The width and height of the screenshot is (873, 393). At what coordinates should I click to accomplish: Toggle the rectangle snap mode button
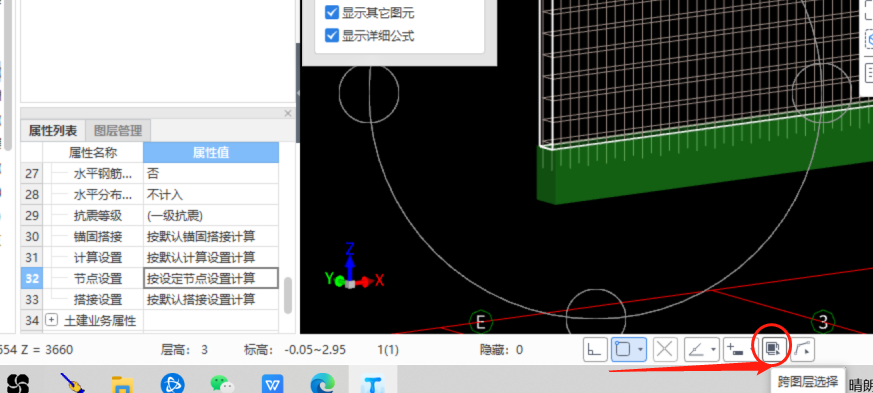(x=624, y=350)
